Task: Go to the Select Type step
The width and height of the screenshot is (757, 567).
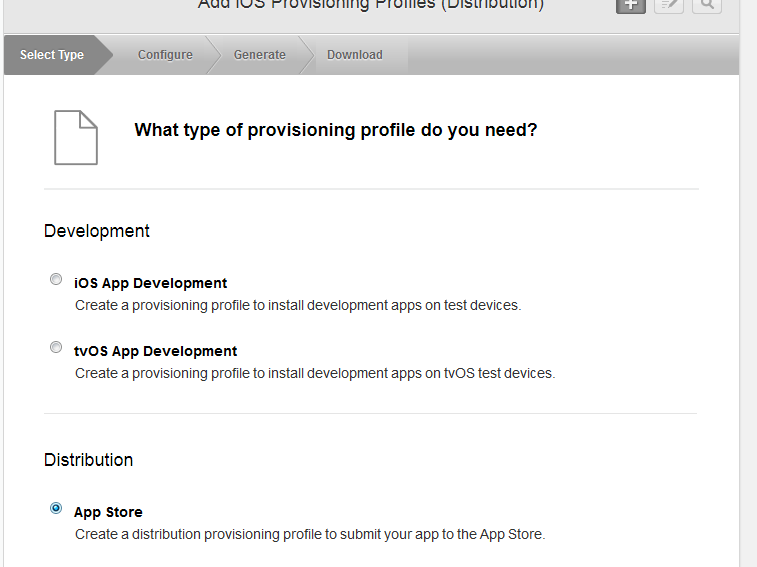Action: [52, 55]
